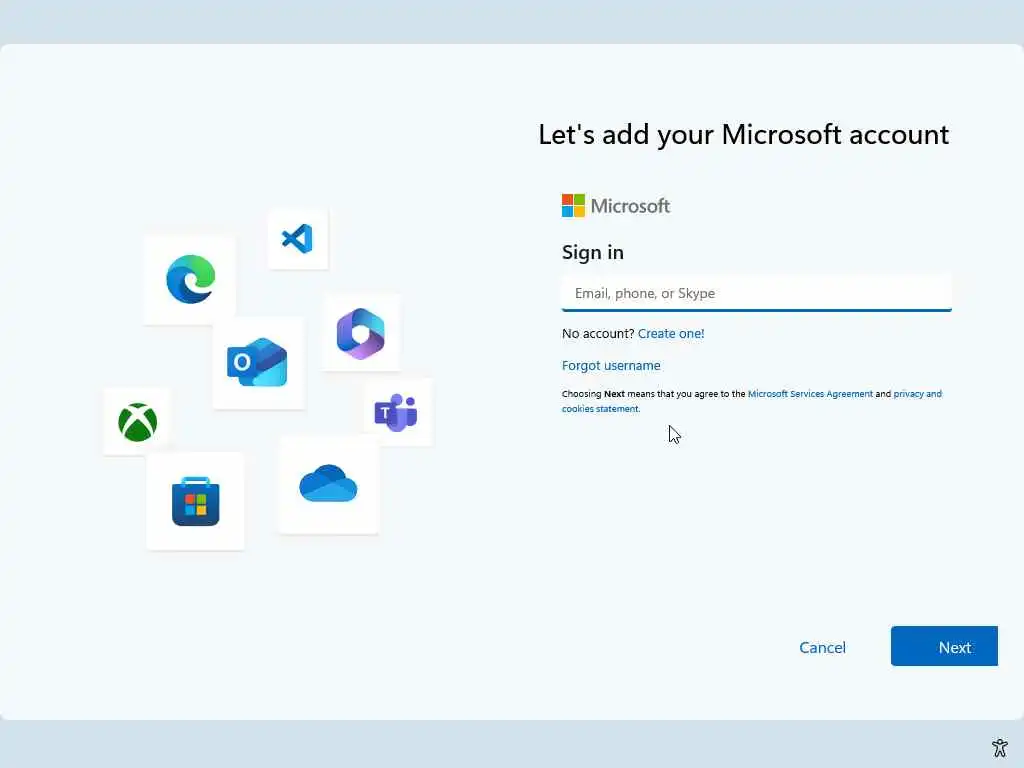
Task: Open the accessibility icon in the corner
Action: pyautogui.click(x=1000, y=748)
